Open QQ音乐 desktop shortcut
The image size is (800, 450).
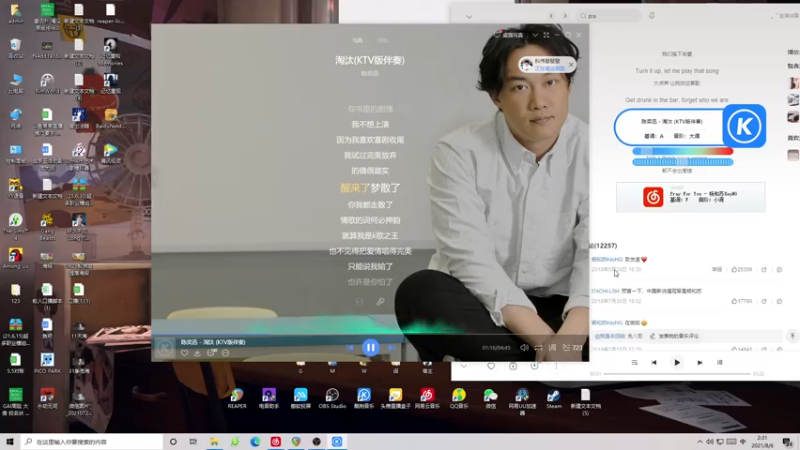pos(459,398)
